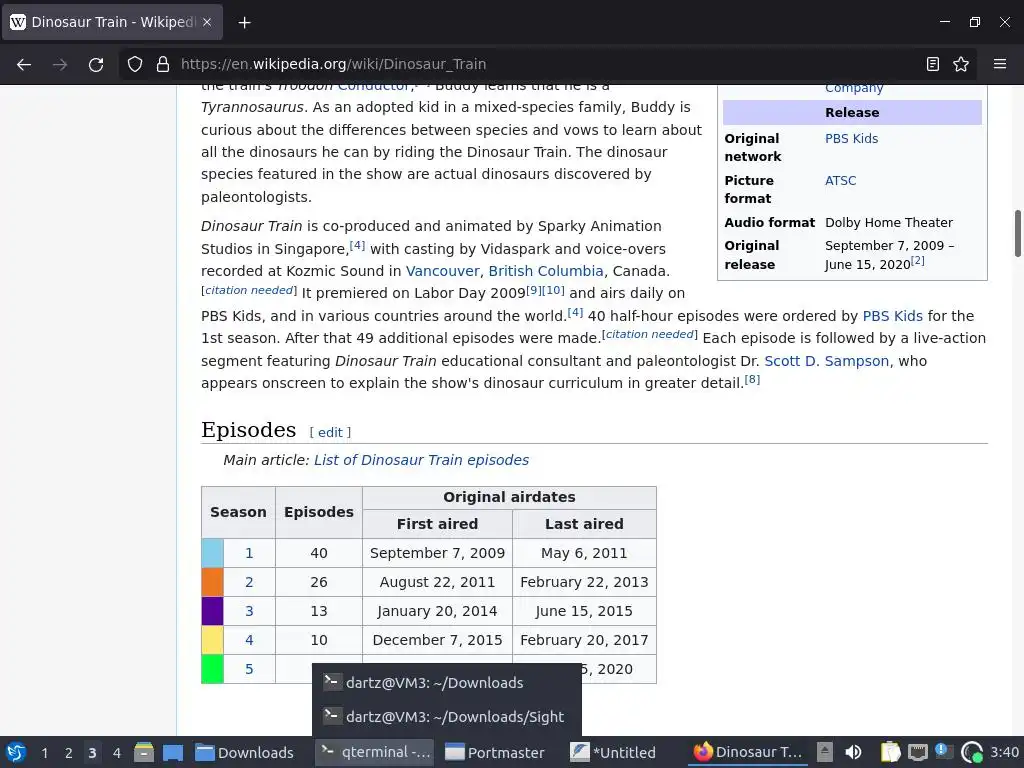Open the volume control tray icon

click(x=853, y=752)
